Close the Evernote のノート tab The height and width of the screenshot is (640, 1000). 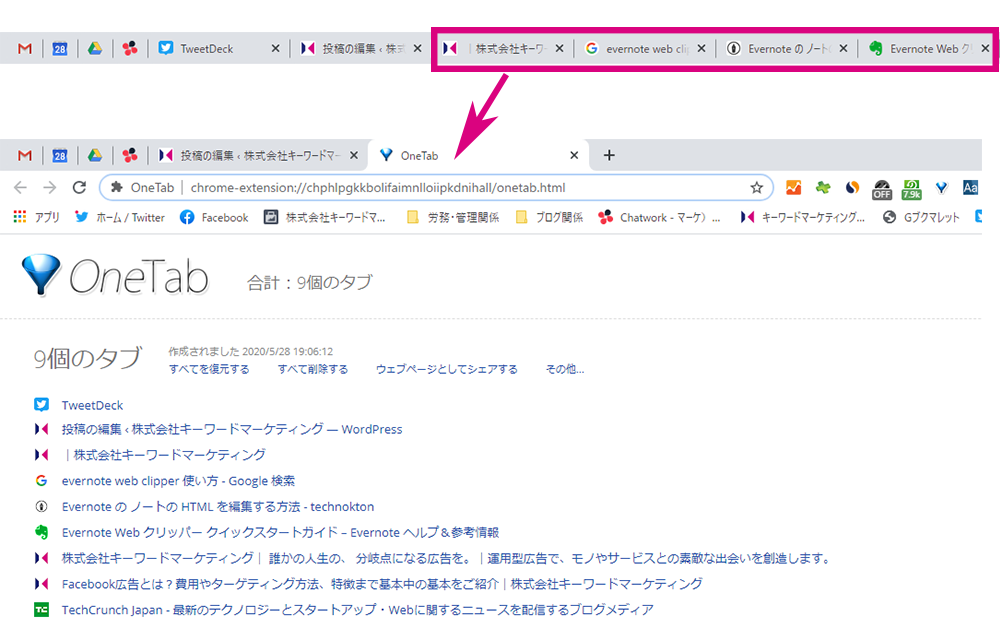point(843,48)
